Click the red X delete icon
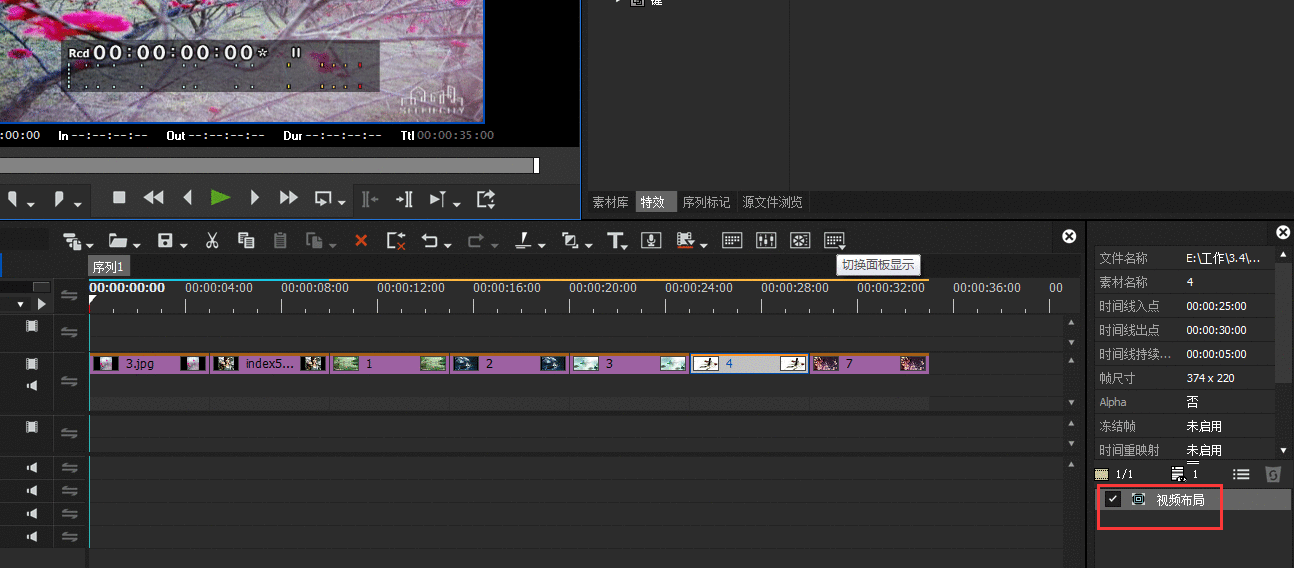This screenshot has width=1294, height=568. point(361,240)
